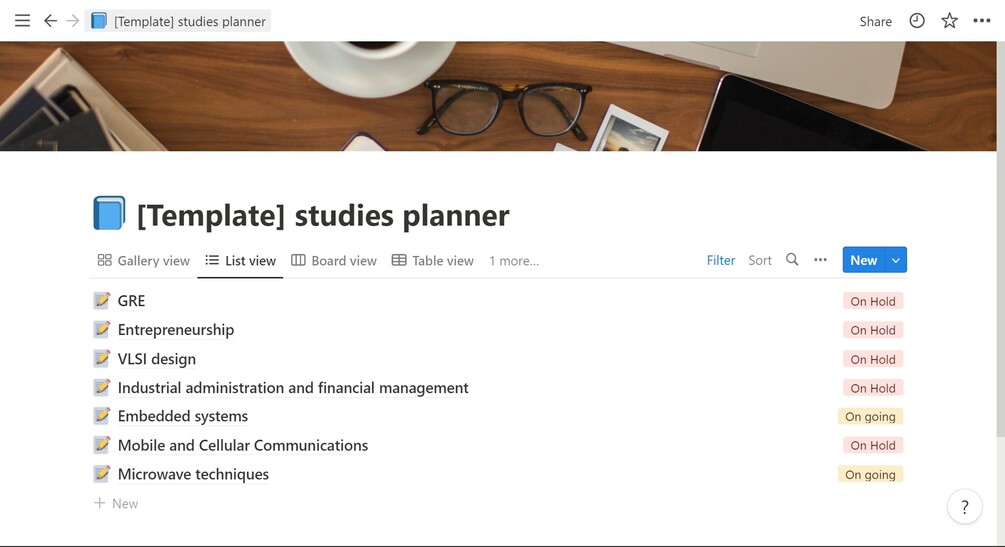Open the Filter options

[721, 260]
